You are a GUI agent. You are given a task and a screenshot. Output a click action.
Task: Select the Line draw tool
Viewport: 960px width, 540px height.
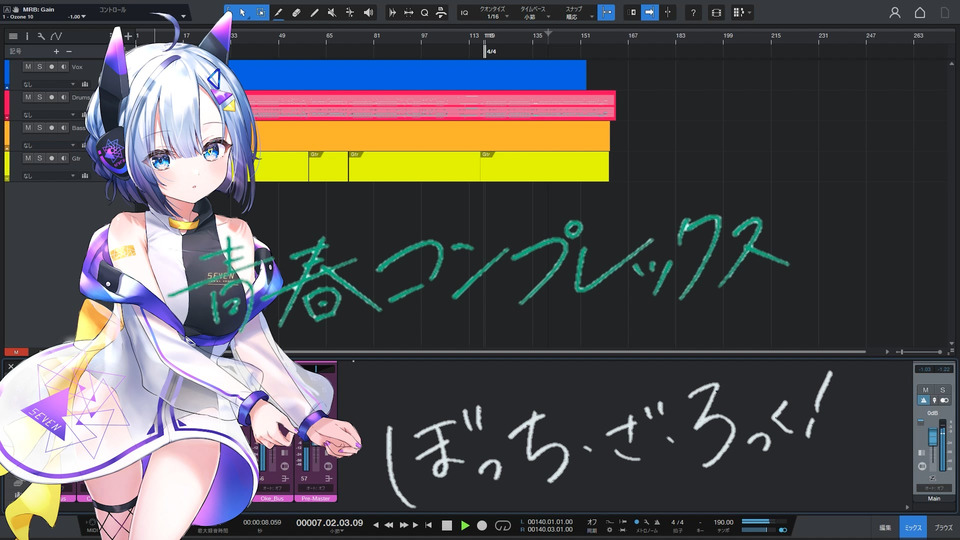(x=314, y=12)
